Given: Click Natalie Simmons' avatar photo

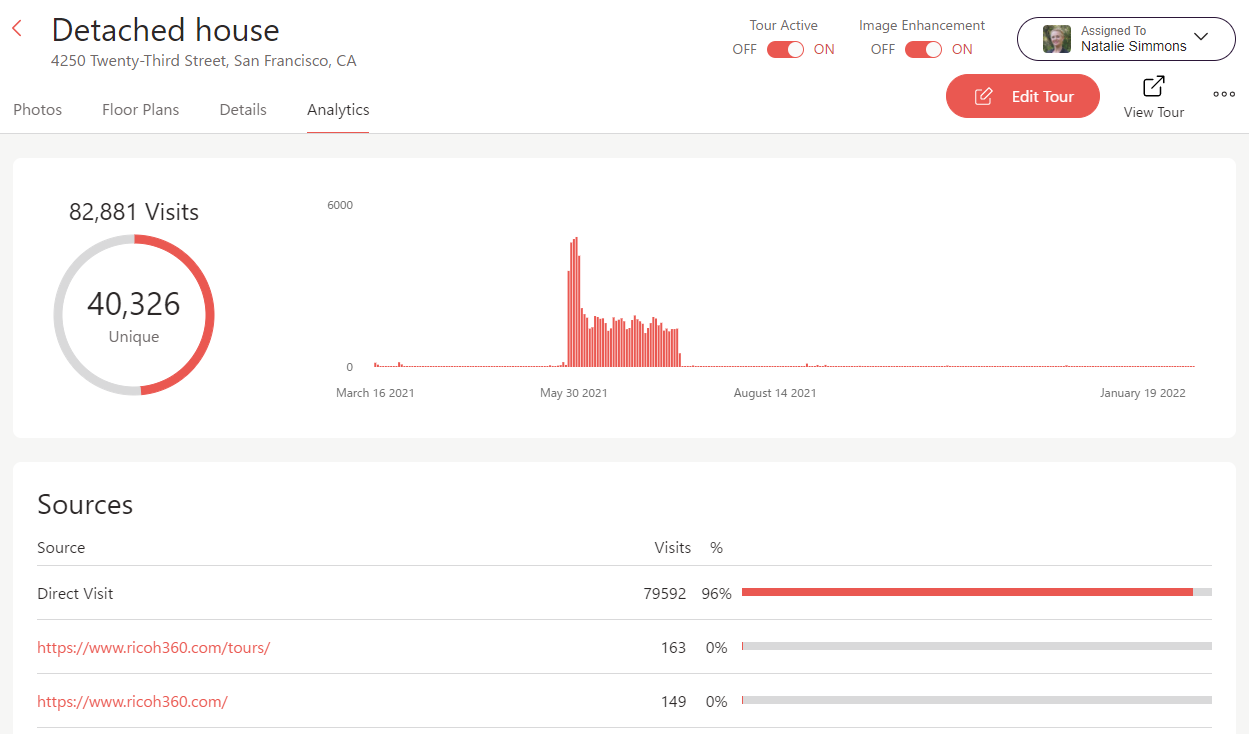Looking at the screenshot, I should pyautogui.click(x=1057, y=39).
